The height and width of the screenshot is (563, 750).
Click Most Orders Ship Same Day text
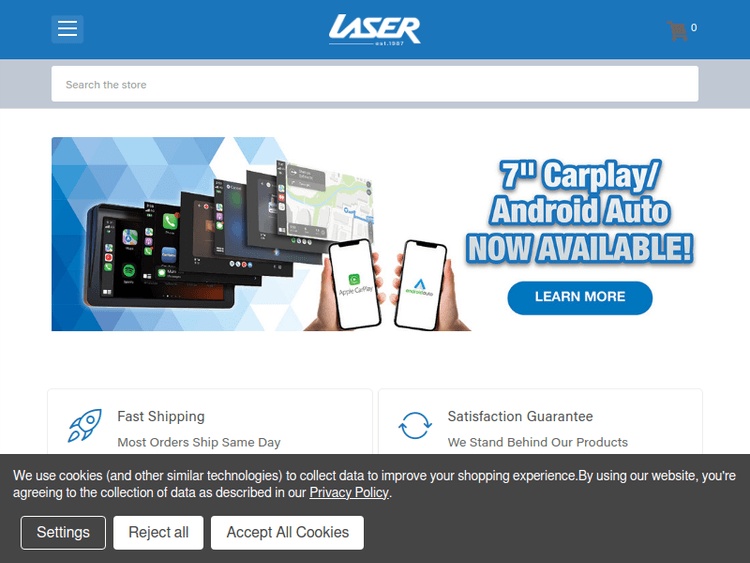(x=199, y=442)
